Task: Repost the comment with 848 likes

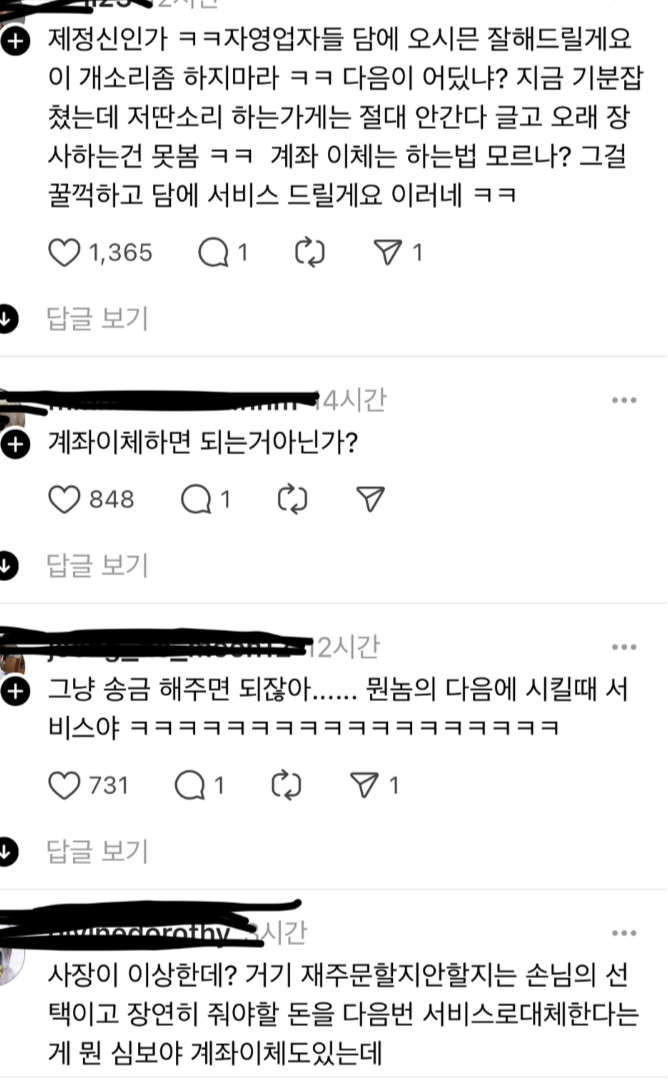Action: point(293,499)
